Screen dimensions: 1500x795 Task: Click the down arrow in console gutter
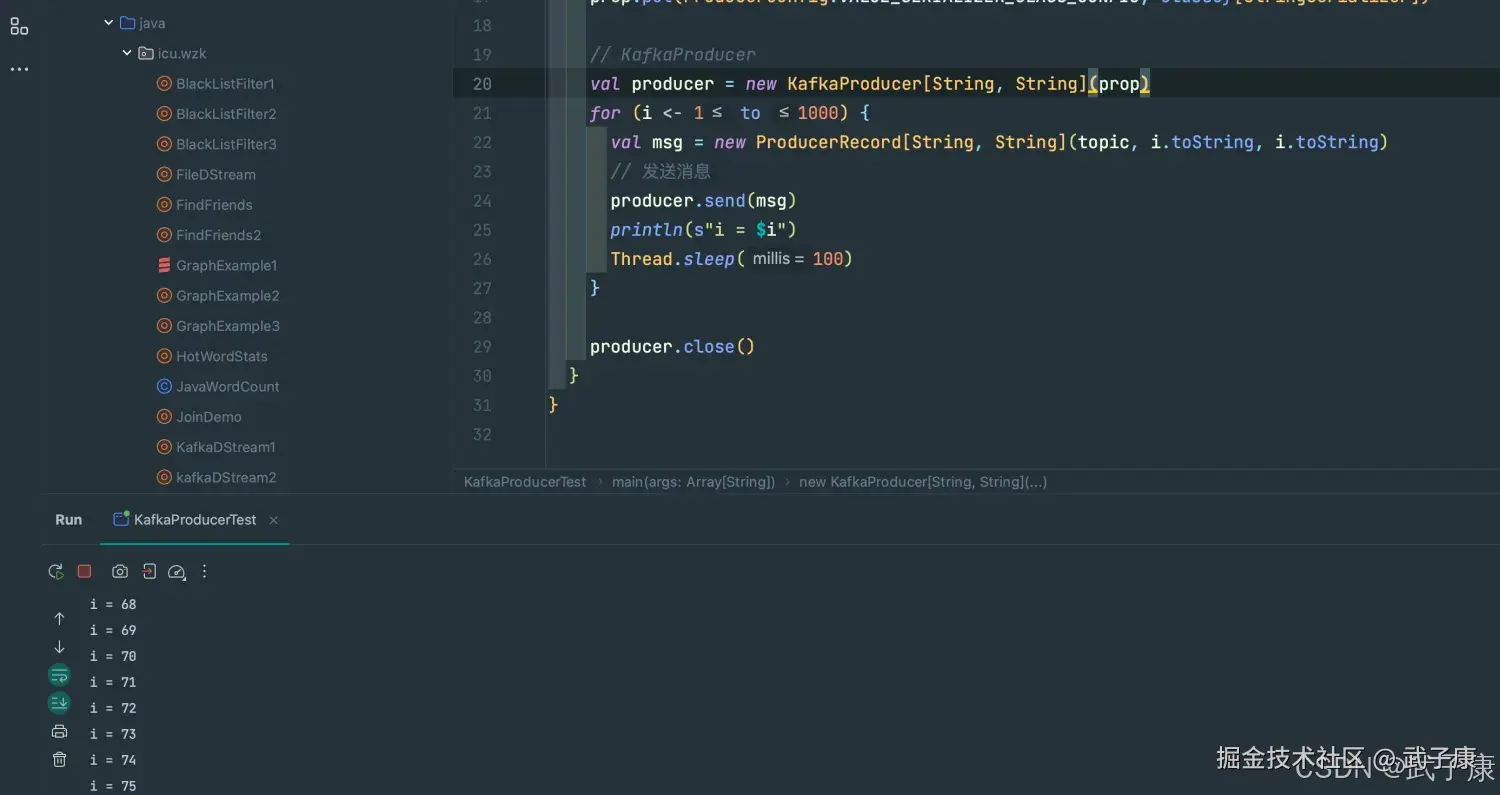pyautogui.click(x=59, y=647)
